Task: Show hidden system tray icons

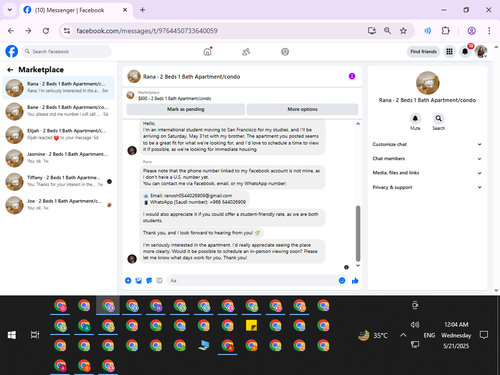Action: tap(403, 335)
